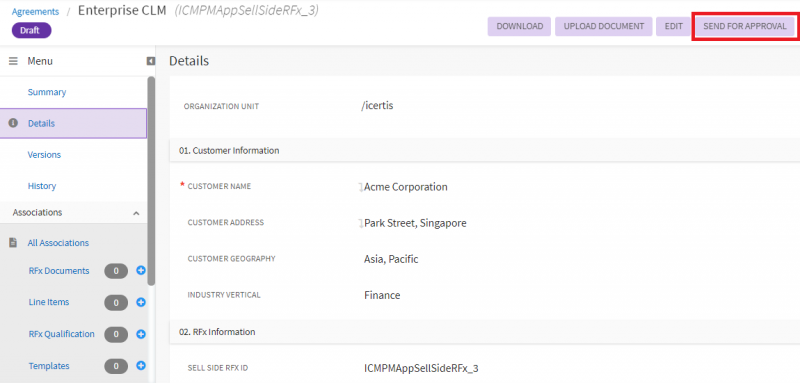Click the EDIT button
This screenshot has width=800, height=383.
point(673,27)
